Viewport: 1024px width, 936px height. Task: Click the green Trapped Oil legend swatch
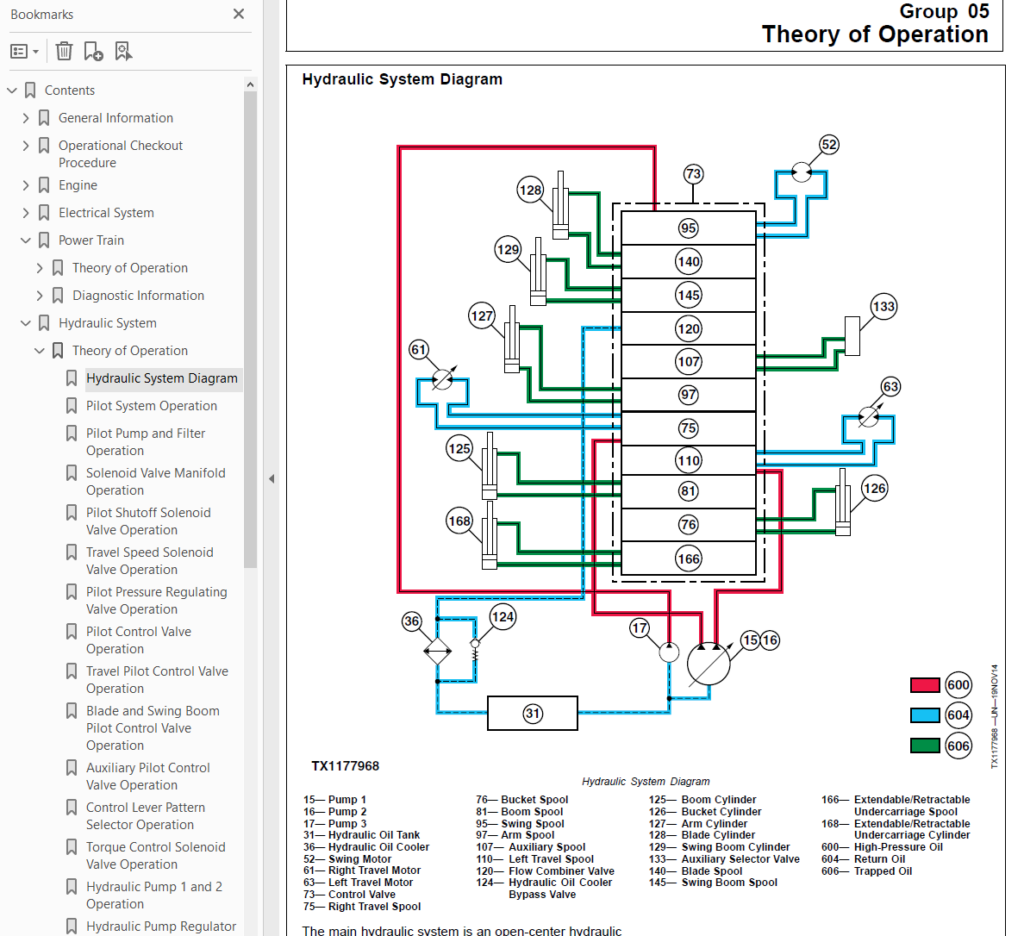click(x=925, y=745)
